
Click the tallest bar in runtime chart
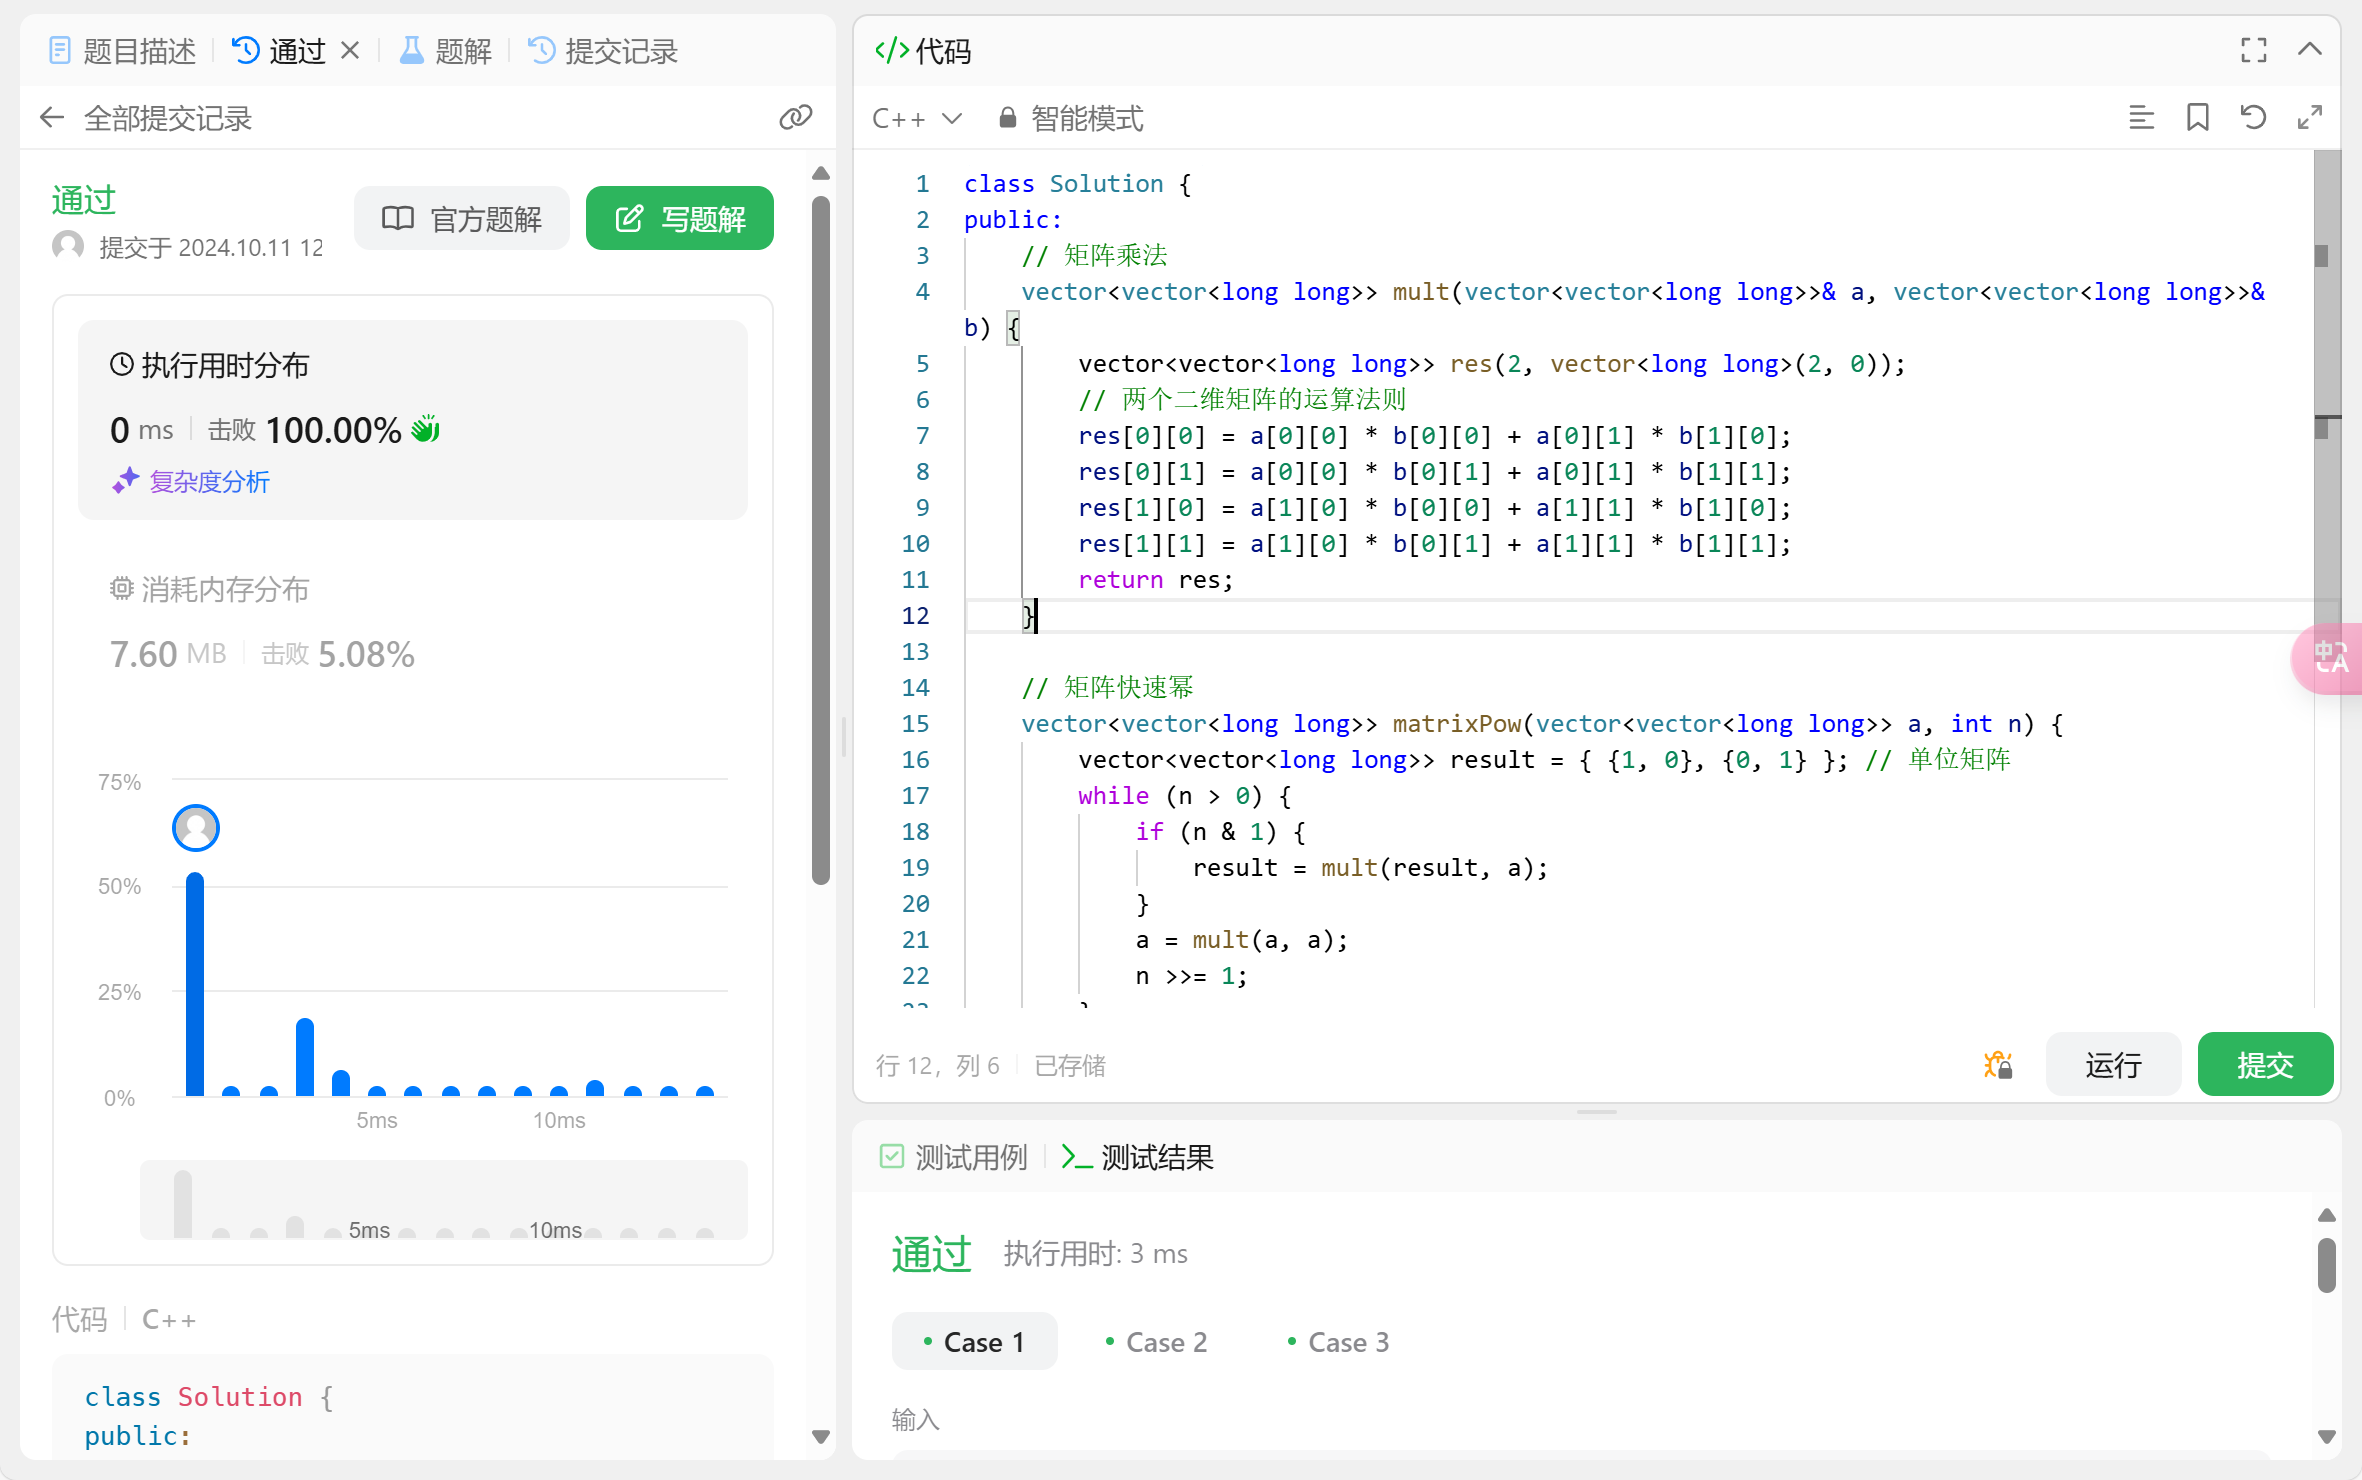(195, 984)
